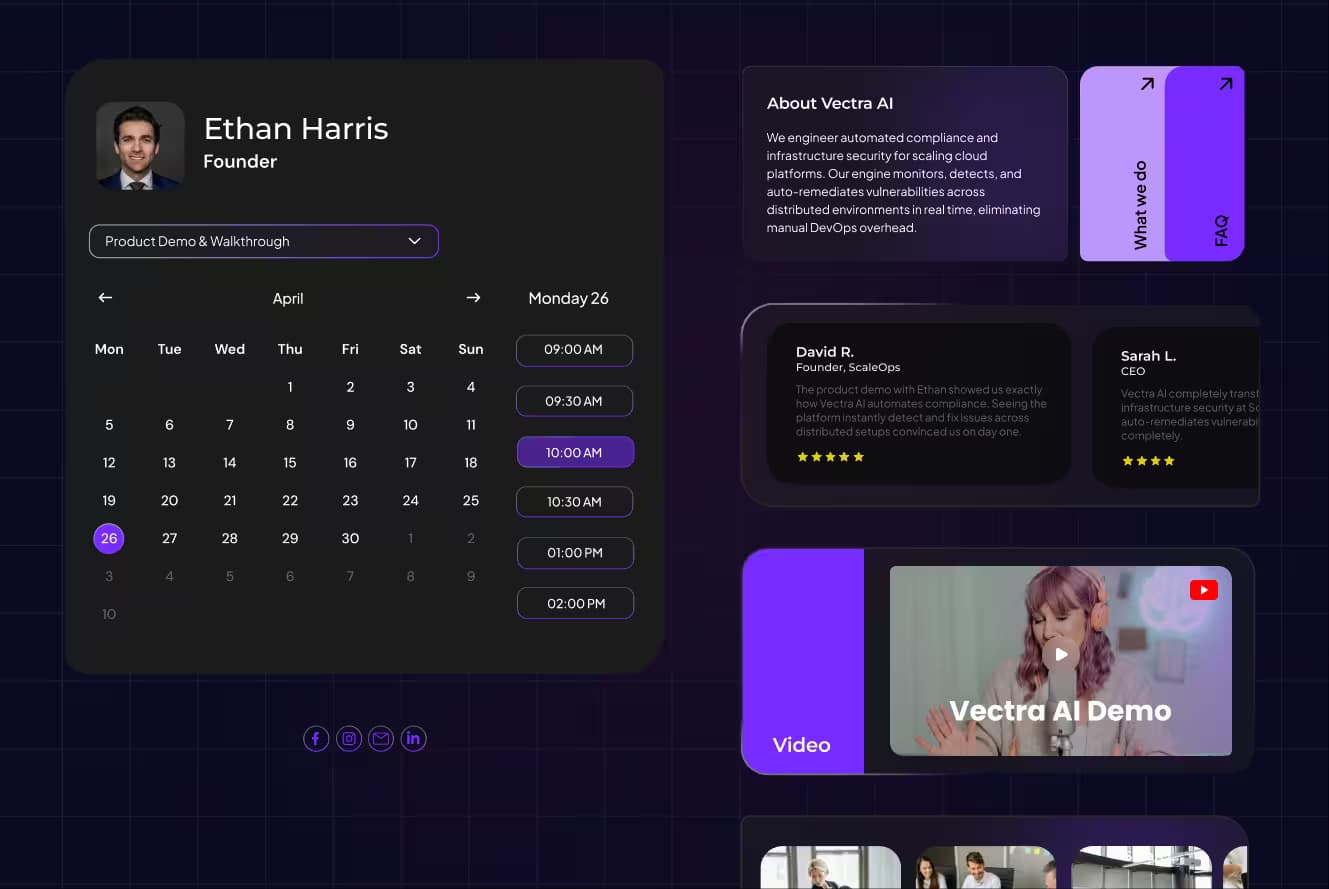
Task: Play the Vectra AI Demo video
Action: (x=1061, y=655)
